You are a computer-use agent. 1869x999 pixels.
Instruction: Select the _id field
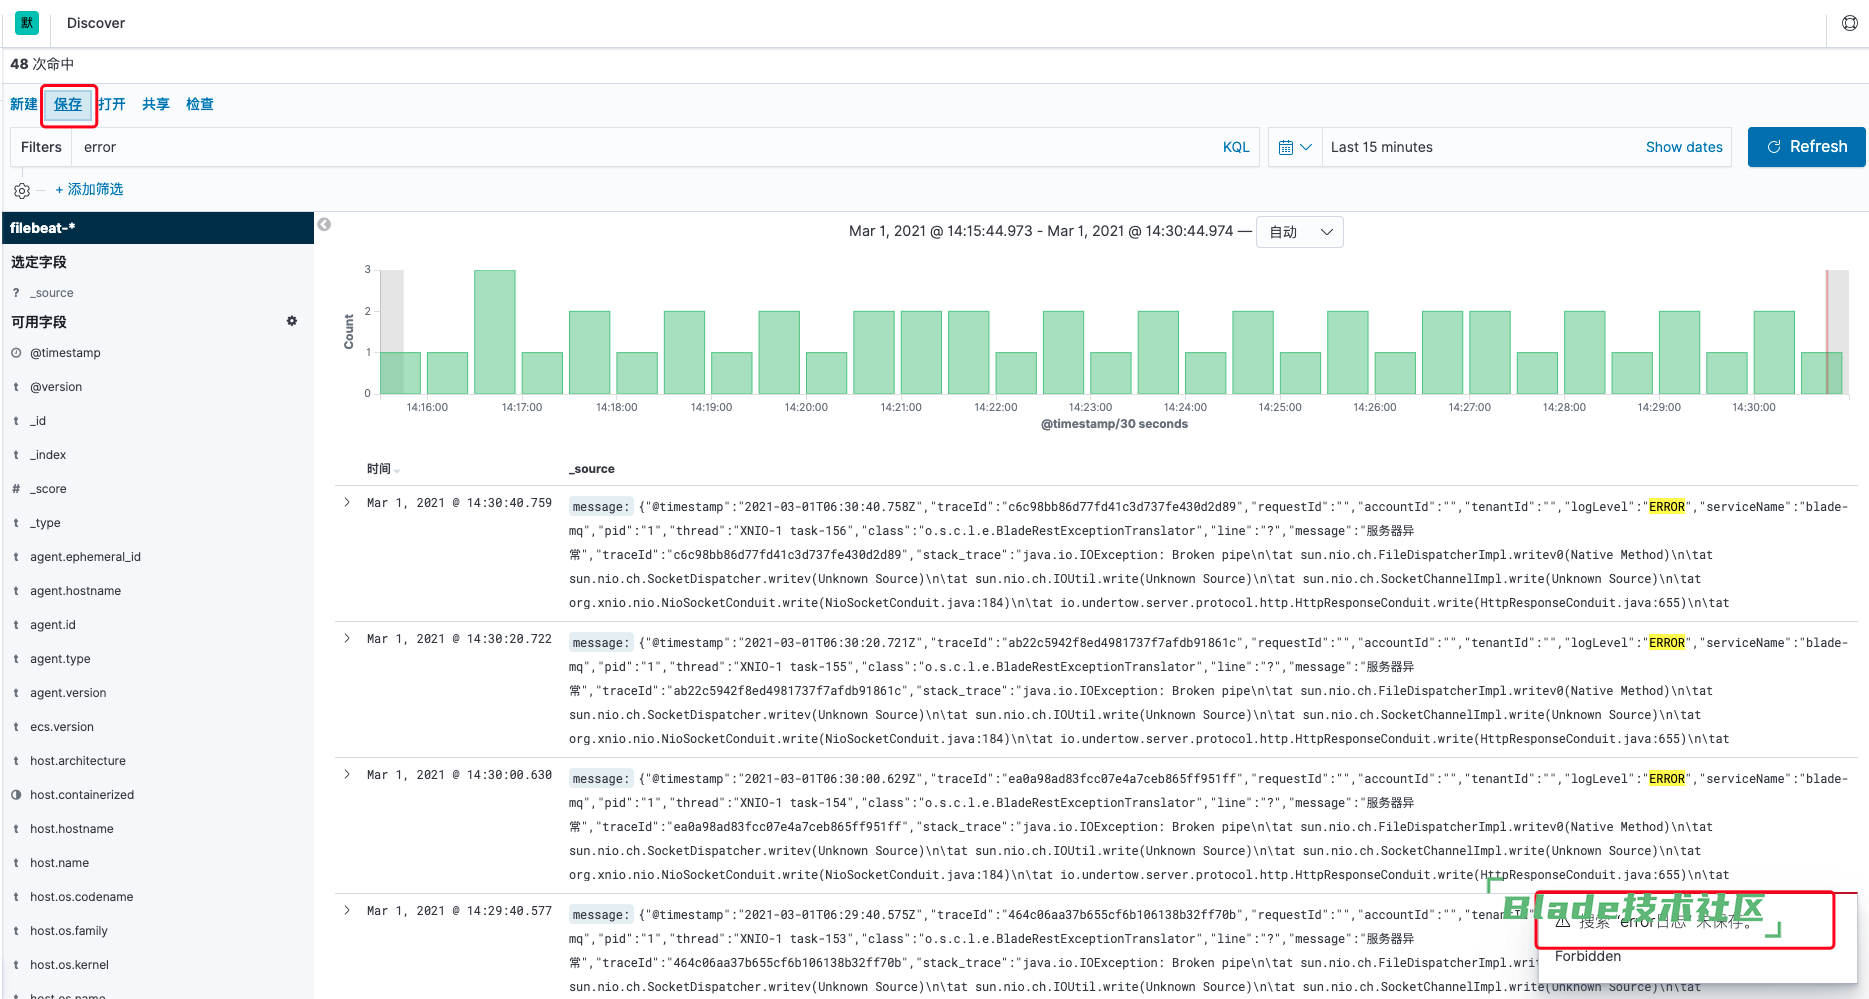coord(38,421)
